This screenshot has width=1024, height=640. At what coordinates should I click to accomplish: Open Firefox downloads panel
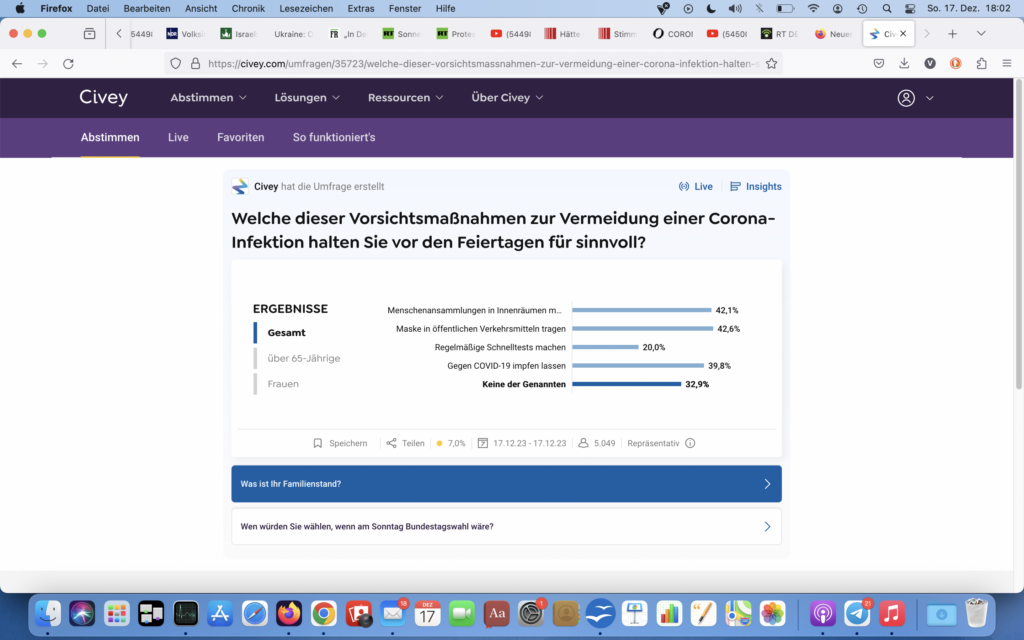[x=904, y=63]
